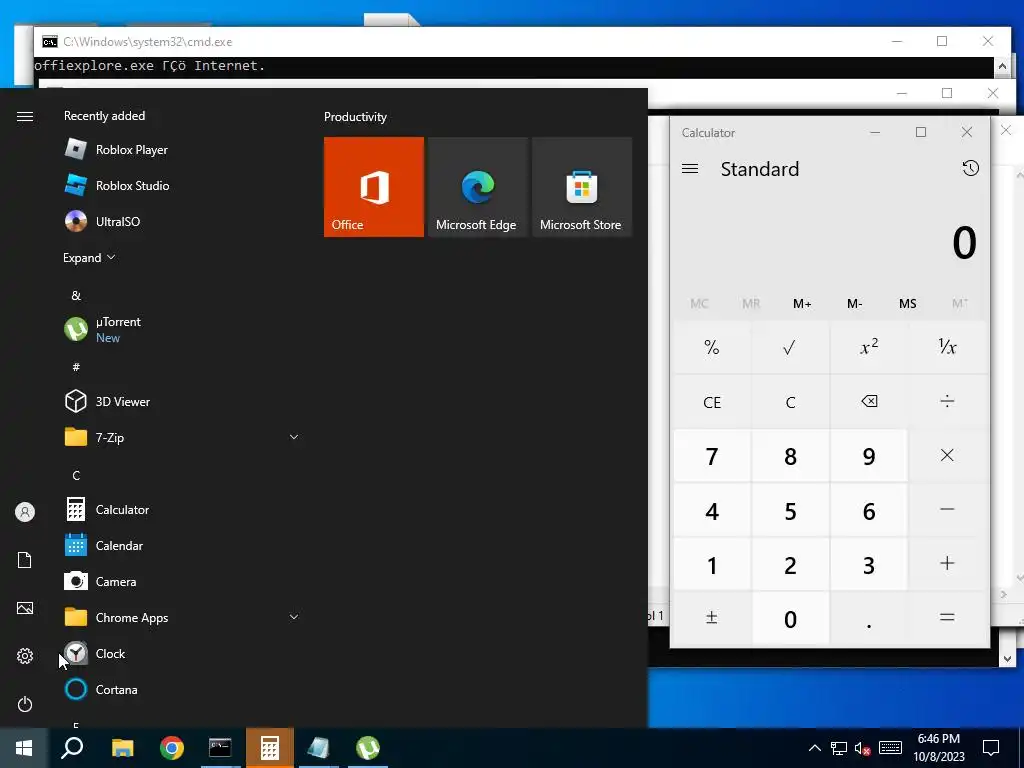Click the backspace key in Calculator
The width and height of the screenshot is (1024, 768).
point(869,401)
